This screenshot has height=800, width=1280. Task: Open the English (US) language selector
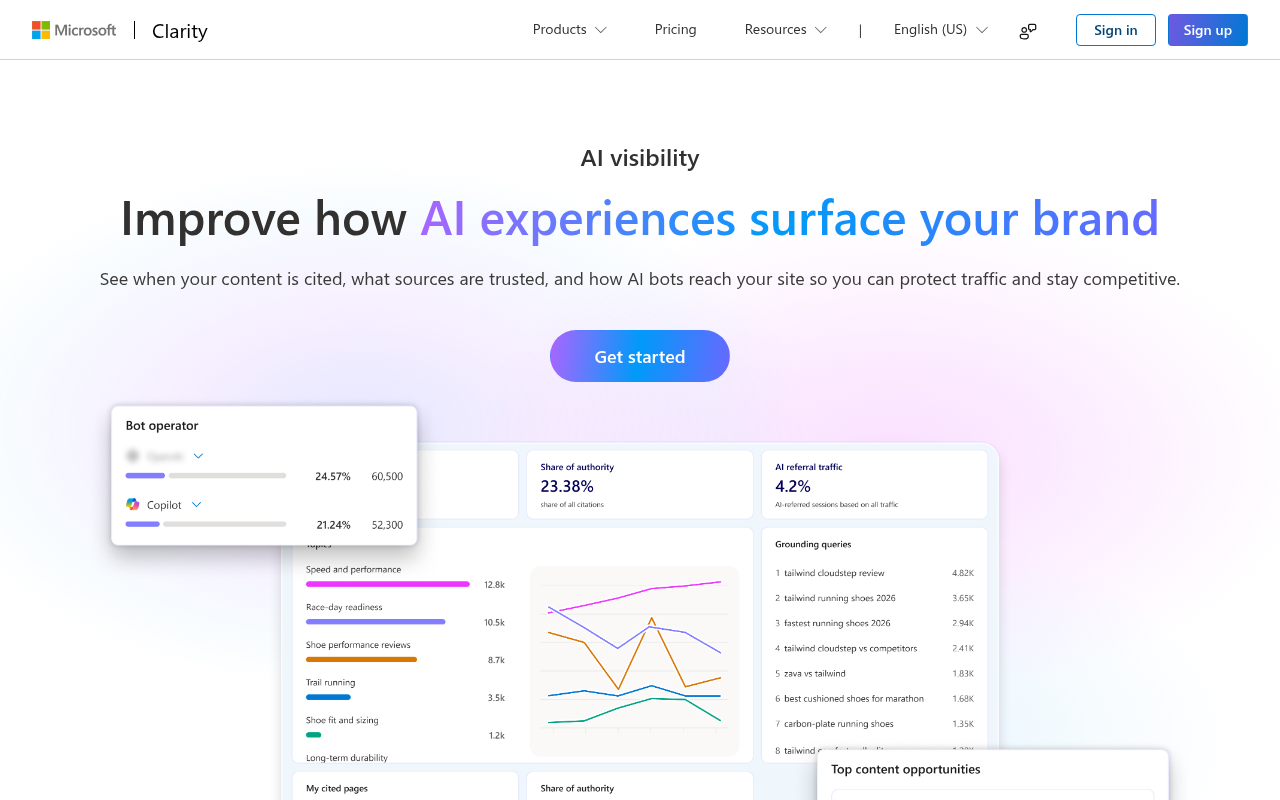[941, 30]
